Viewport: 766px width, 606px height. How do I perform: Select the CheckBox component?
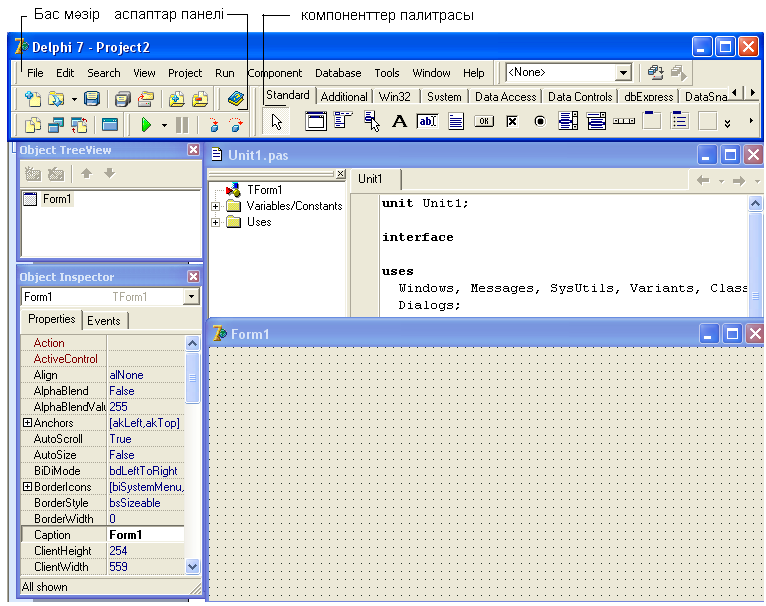click(511, 121)
